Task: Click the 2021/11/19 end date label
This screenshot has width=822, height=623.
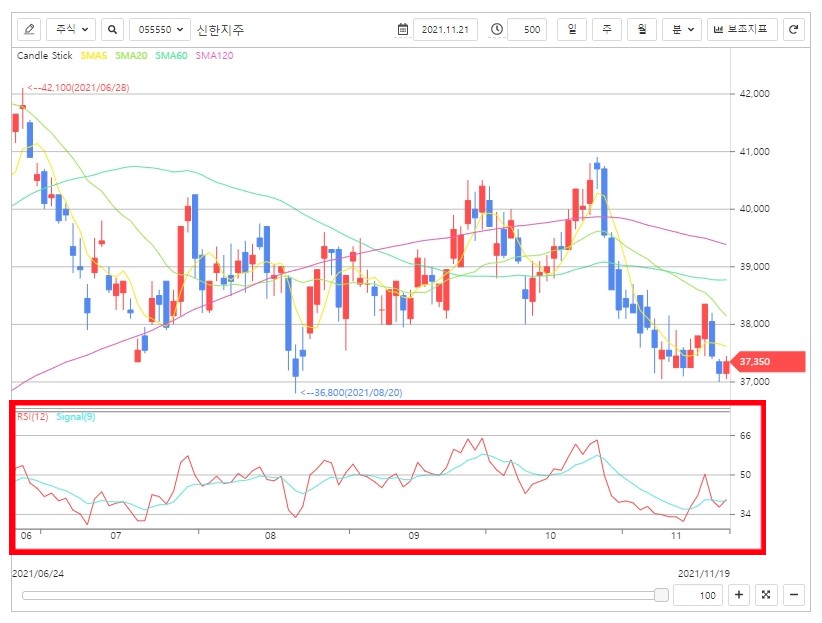Action: (x=704, y=574)
